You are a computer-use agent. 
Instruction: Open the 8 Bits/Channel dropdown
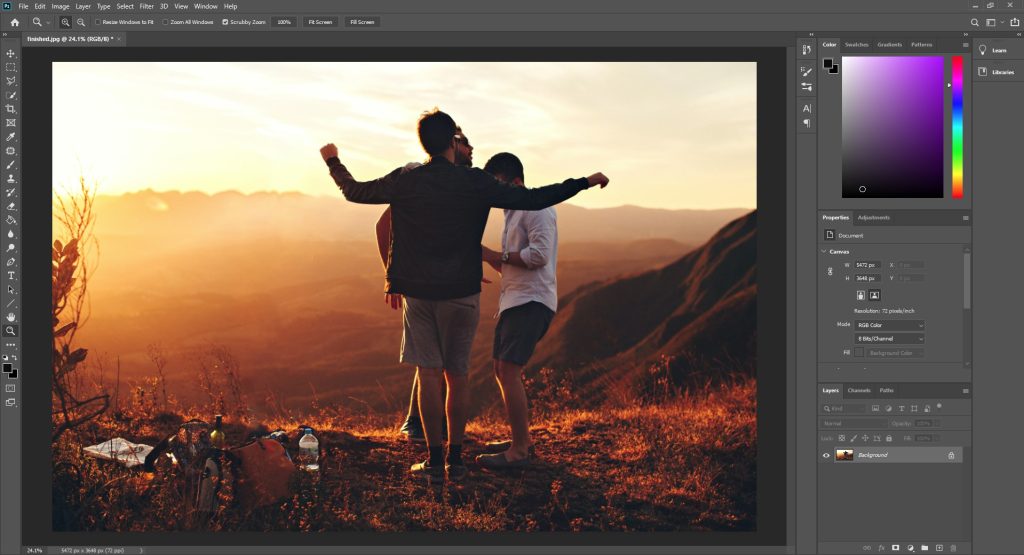click(x=889, y=339)
